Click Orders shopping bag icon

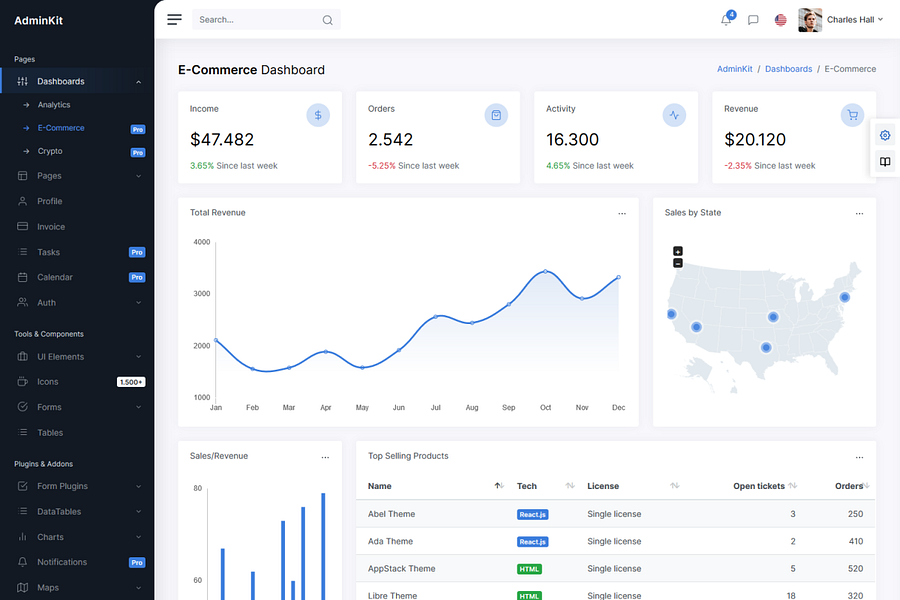tap(496, 115)
